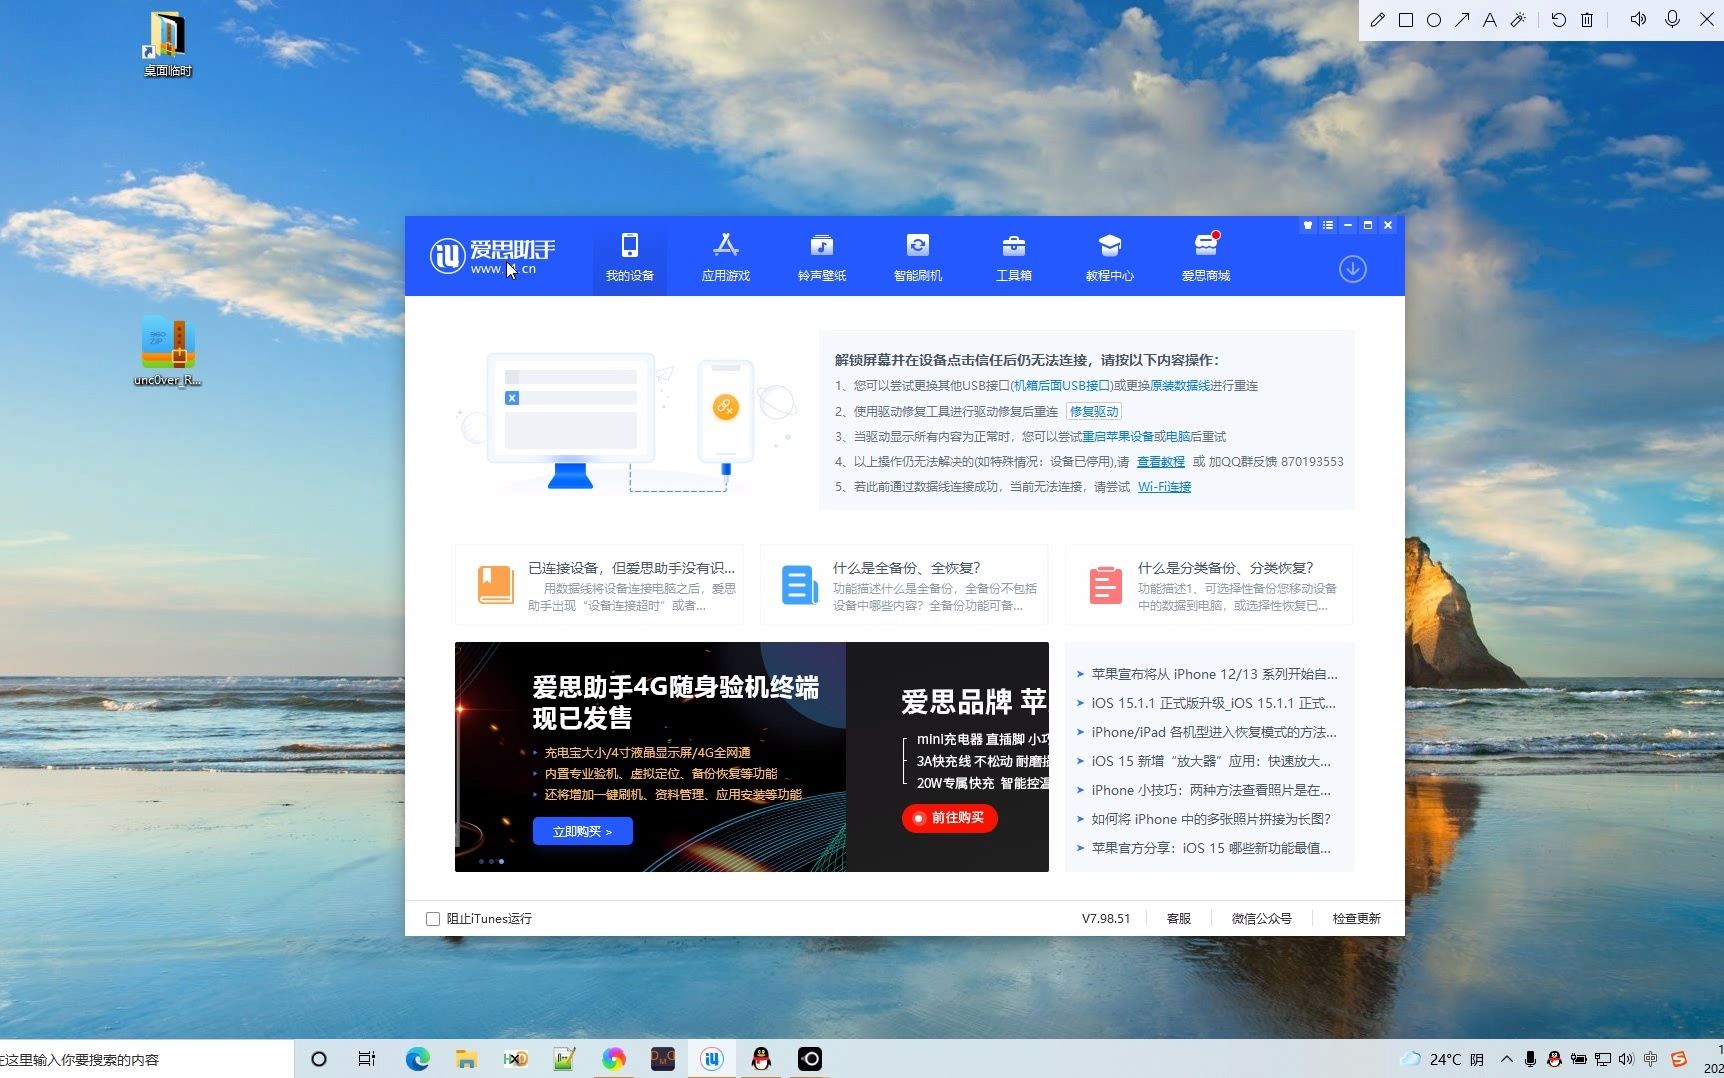Select the magic wand highlighter tool
This screenshot has width=1724, height=1078.
click(x=1518, y=20)
